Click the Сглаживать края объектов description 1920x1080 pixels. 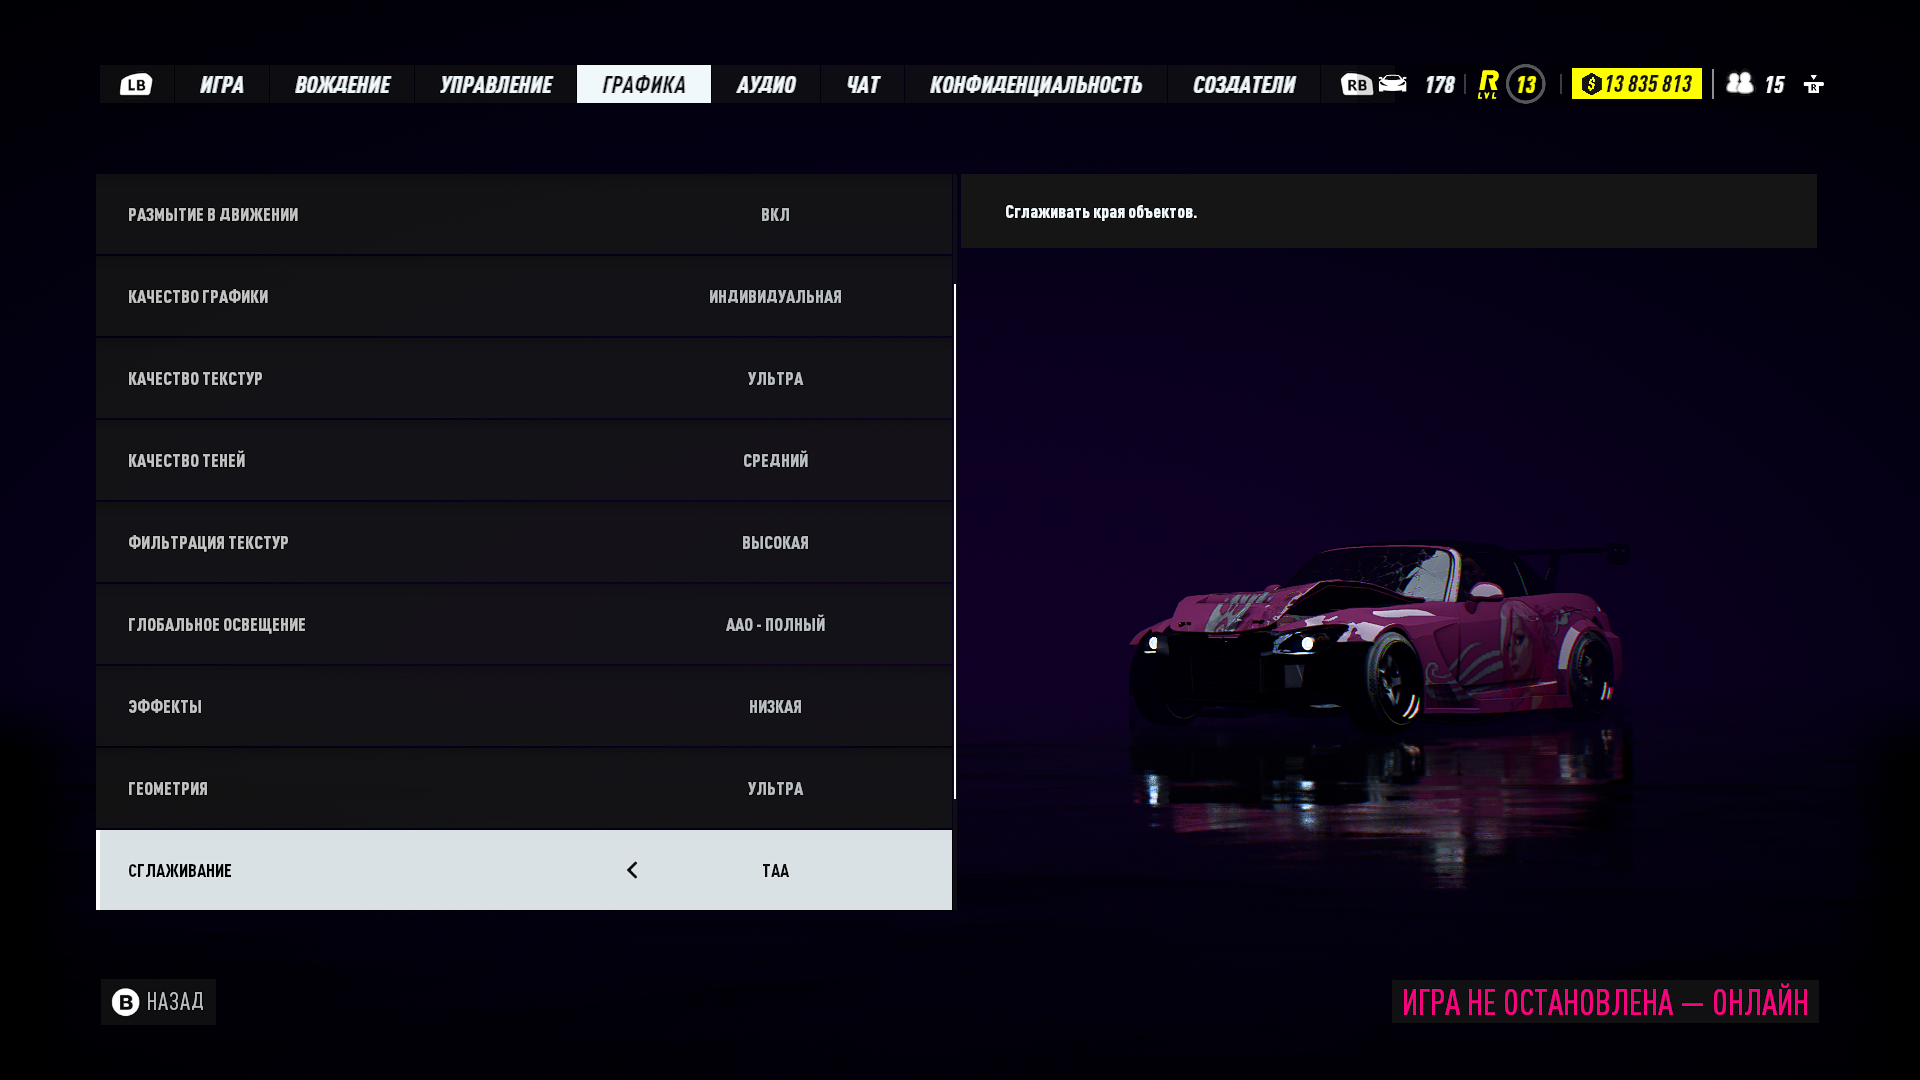1101,211
